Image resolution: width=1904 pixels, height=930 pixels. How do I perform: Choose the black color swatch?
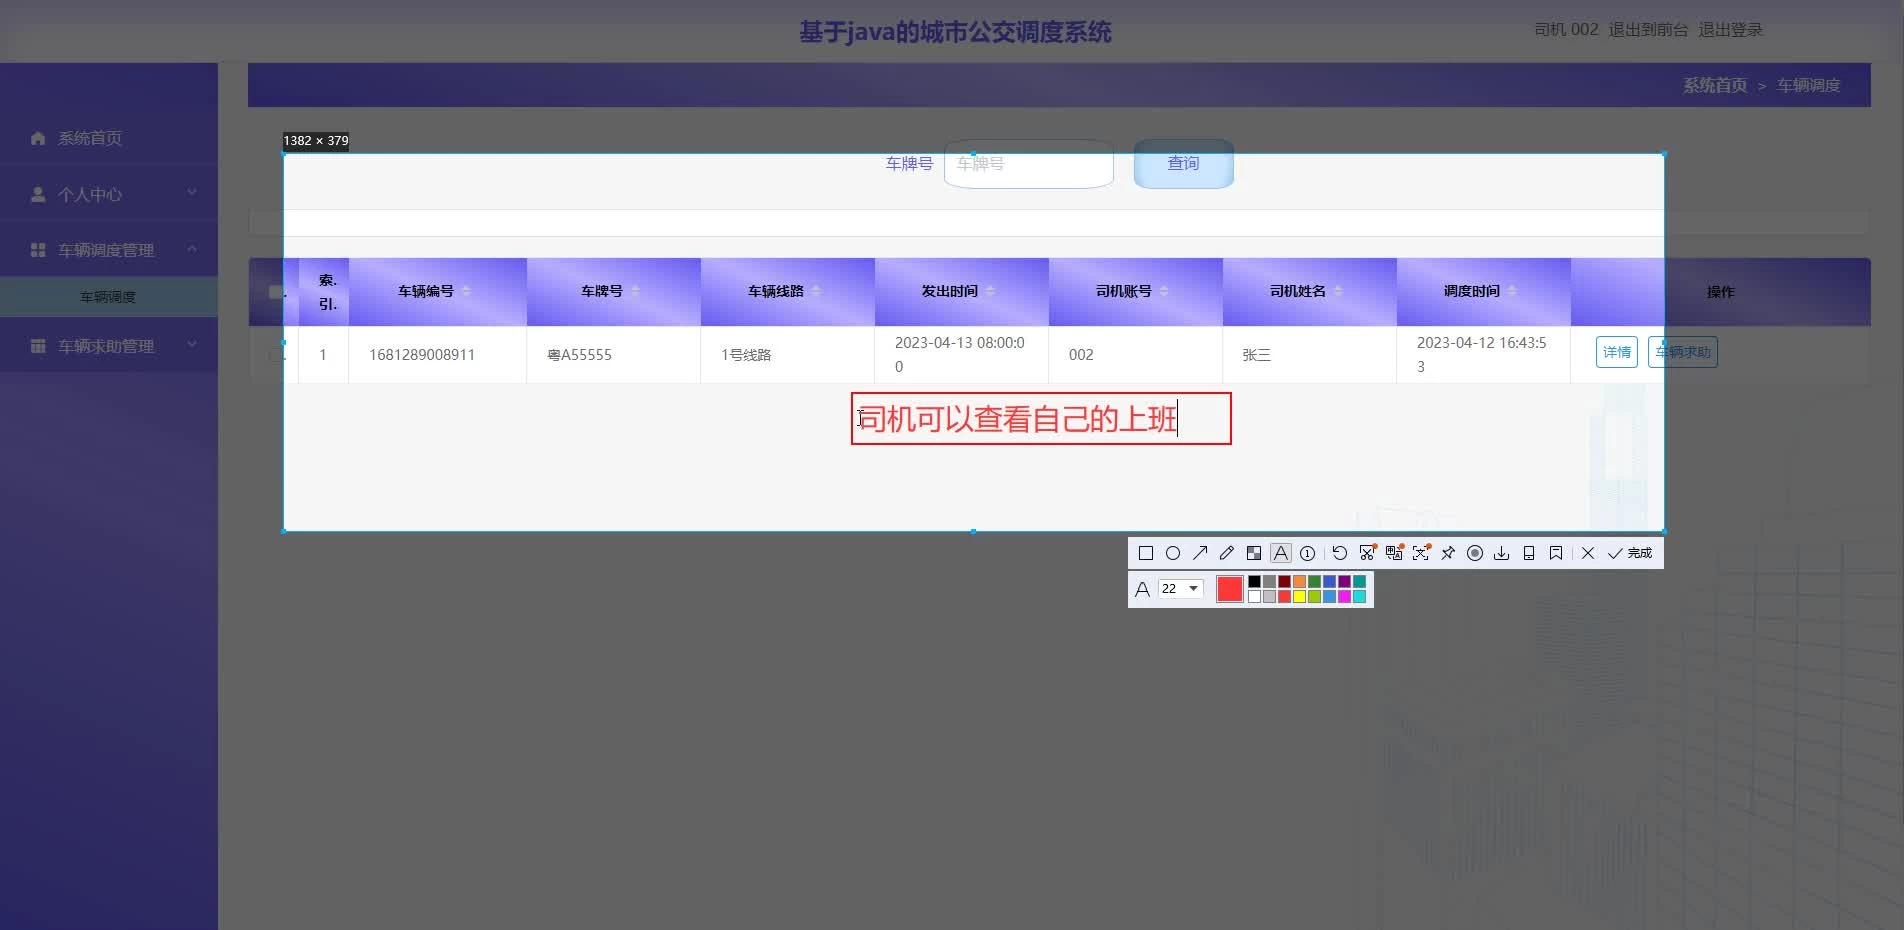(x=1254, y=582)
